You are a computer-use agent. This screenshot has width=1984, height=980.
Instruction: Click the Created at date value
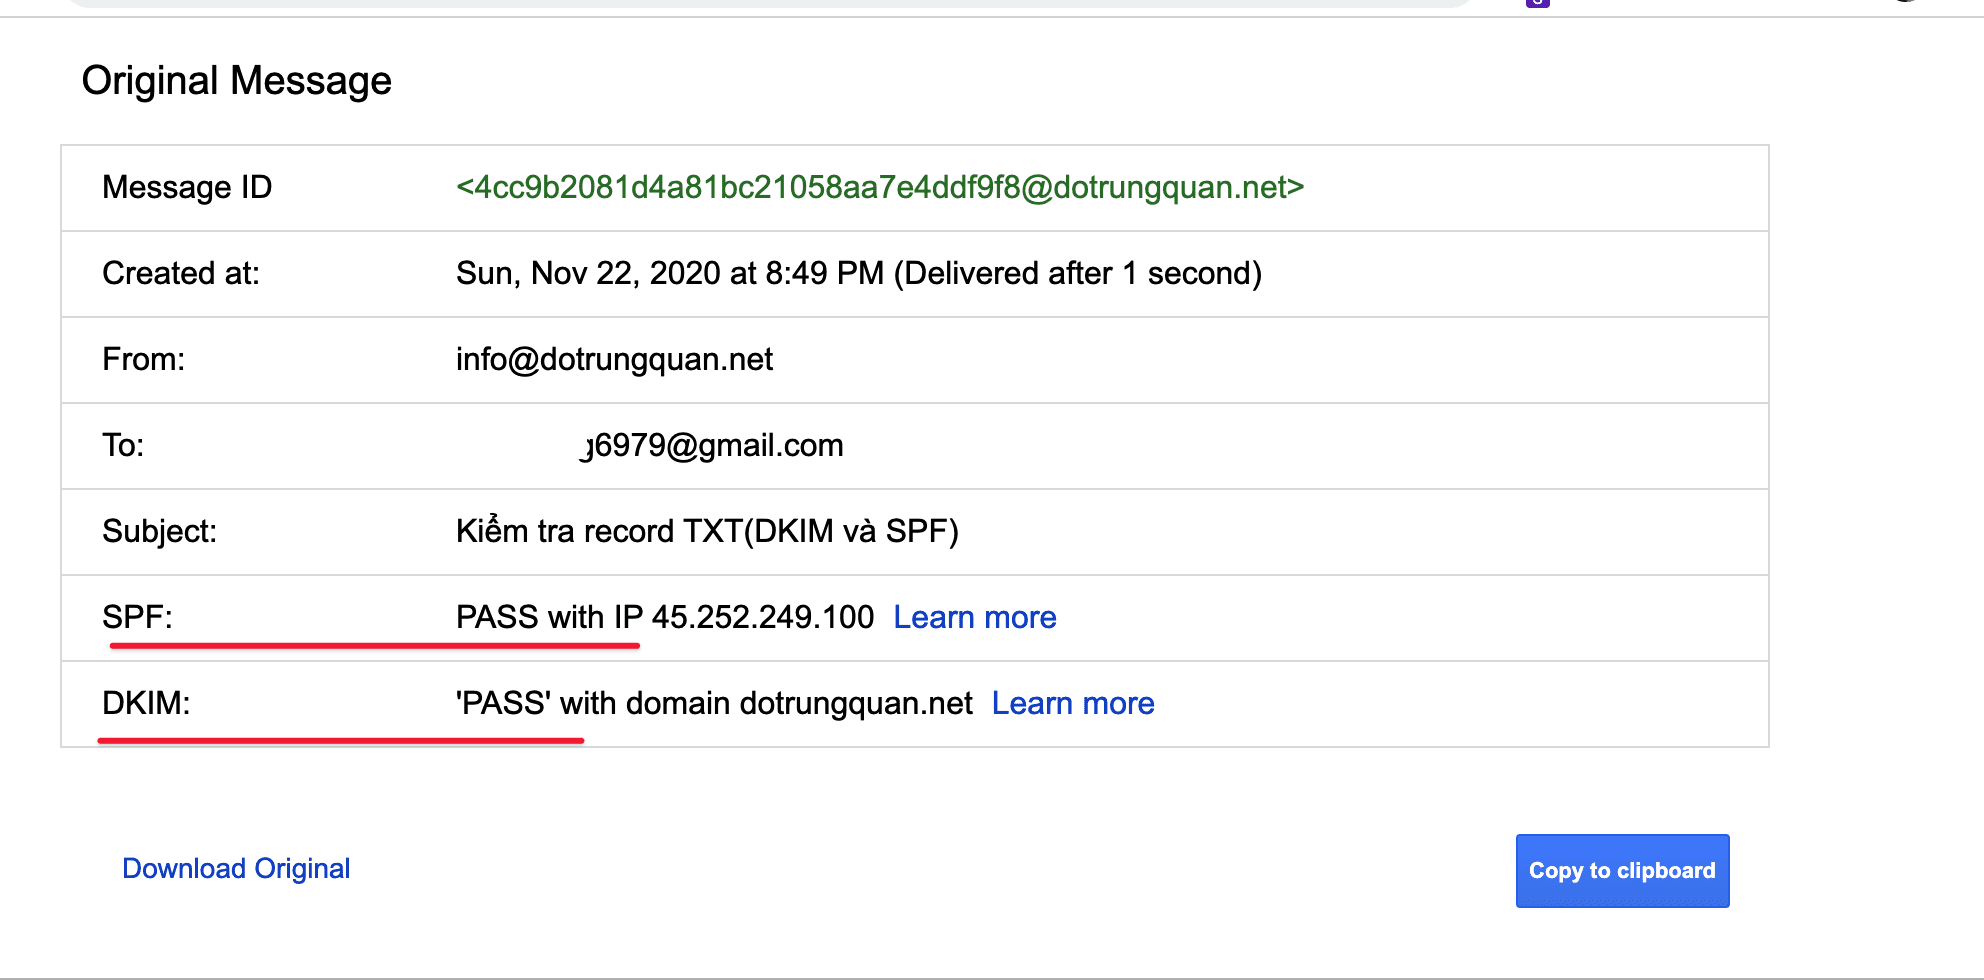tap(858, 273)
